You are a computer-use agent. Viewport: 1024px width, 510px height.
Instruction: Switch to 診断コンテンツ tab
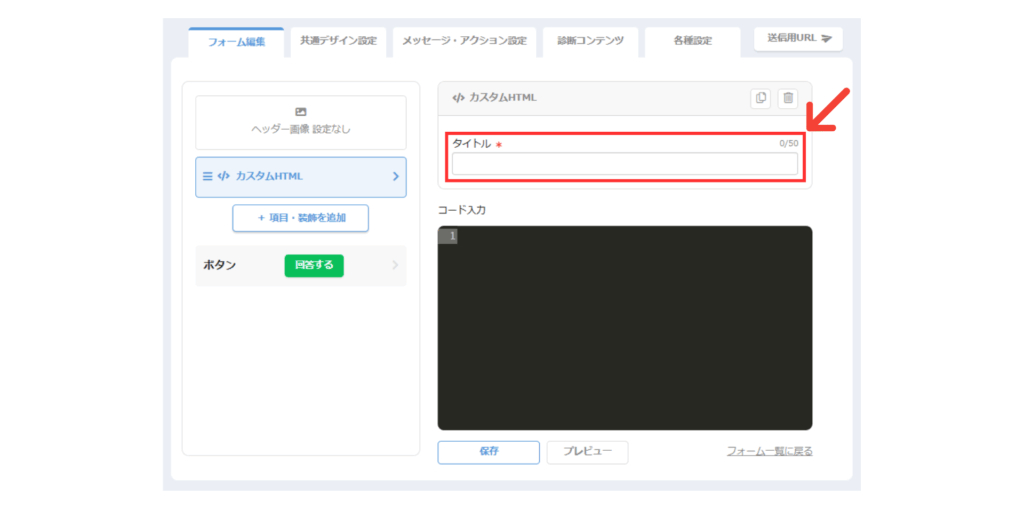tap(590, 40)
